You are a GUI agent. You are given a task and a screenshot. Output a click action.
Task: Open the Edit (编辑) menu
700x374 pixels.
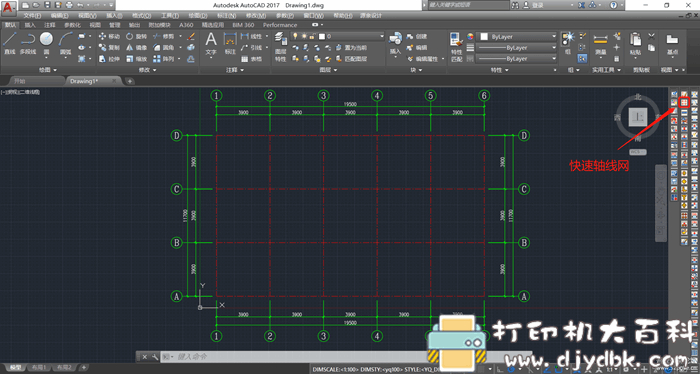tap(60, 16)
